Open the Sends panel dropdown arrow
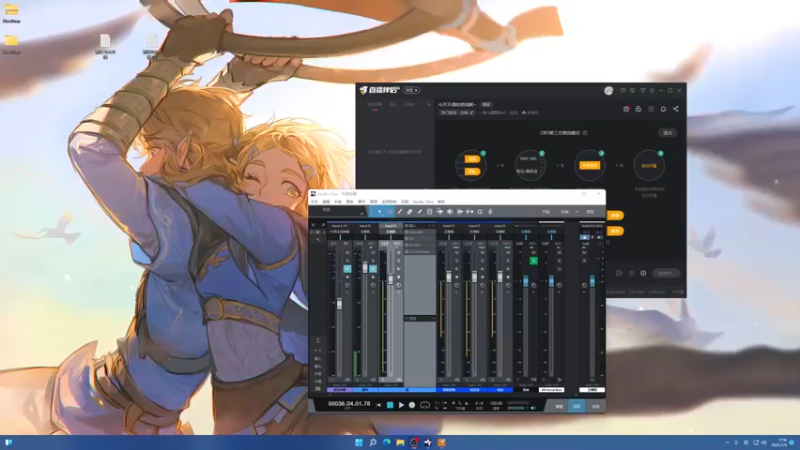The width and height of the screenshot is (800, 450). [433, 318]
